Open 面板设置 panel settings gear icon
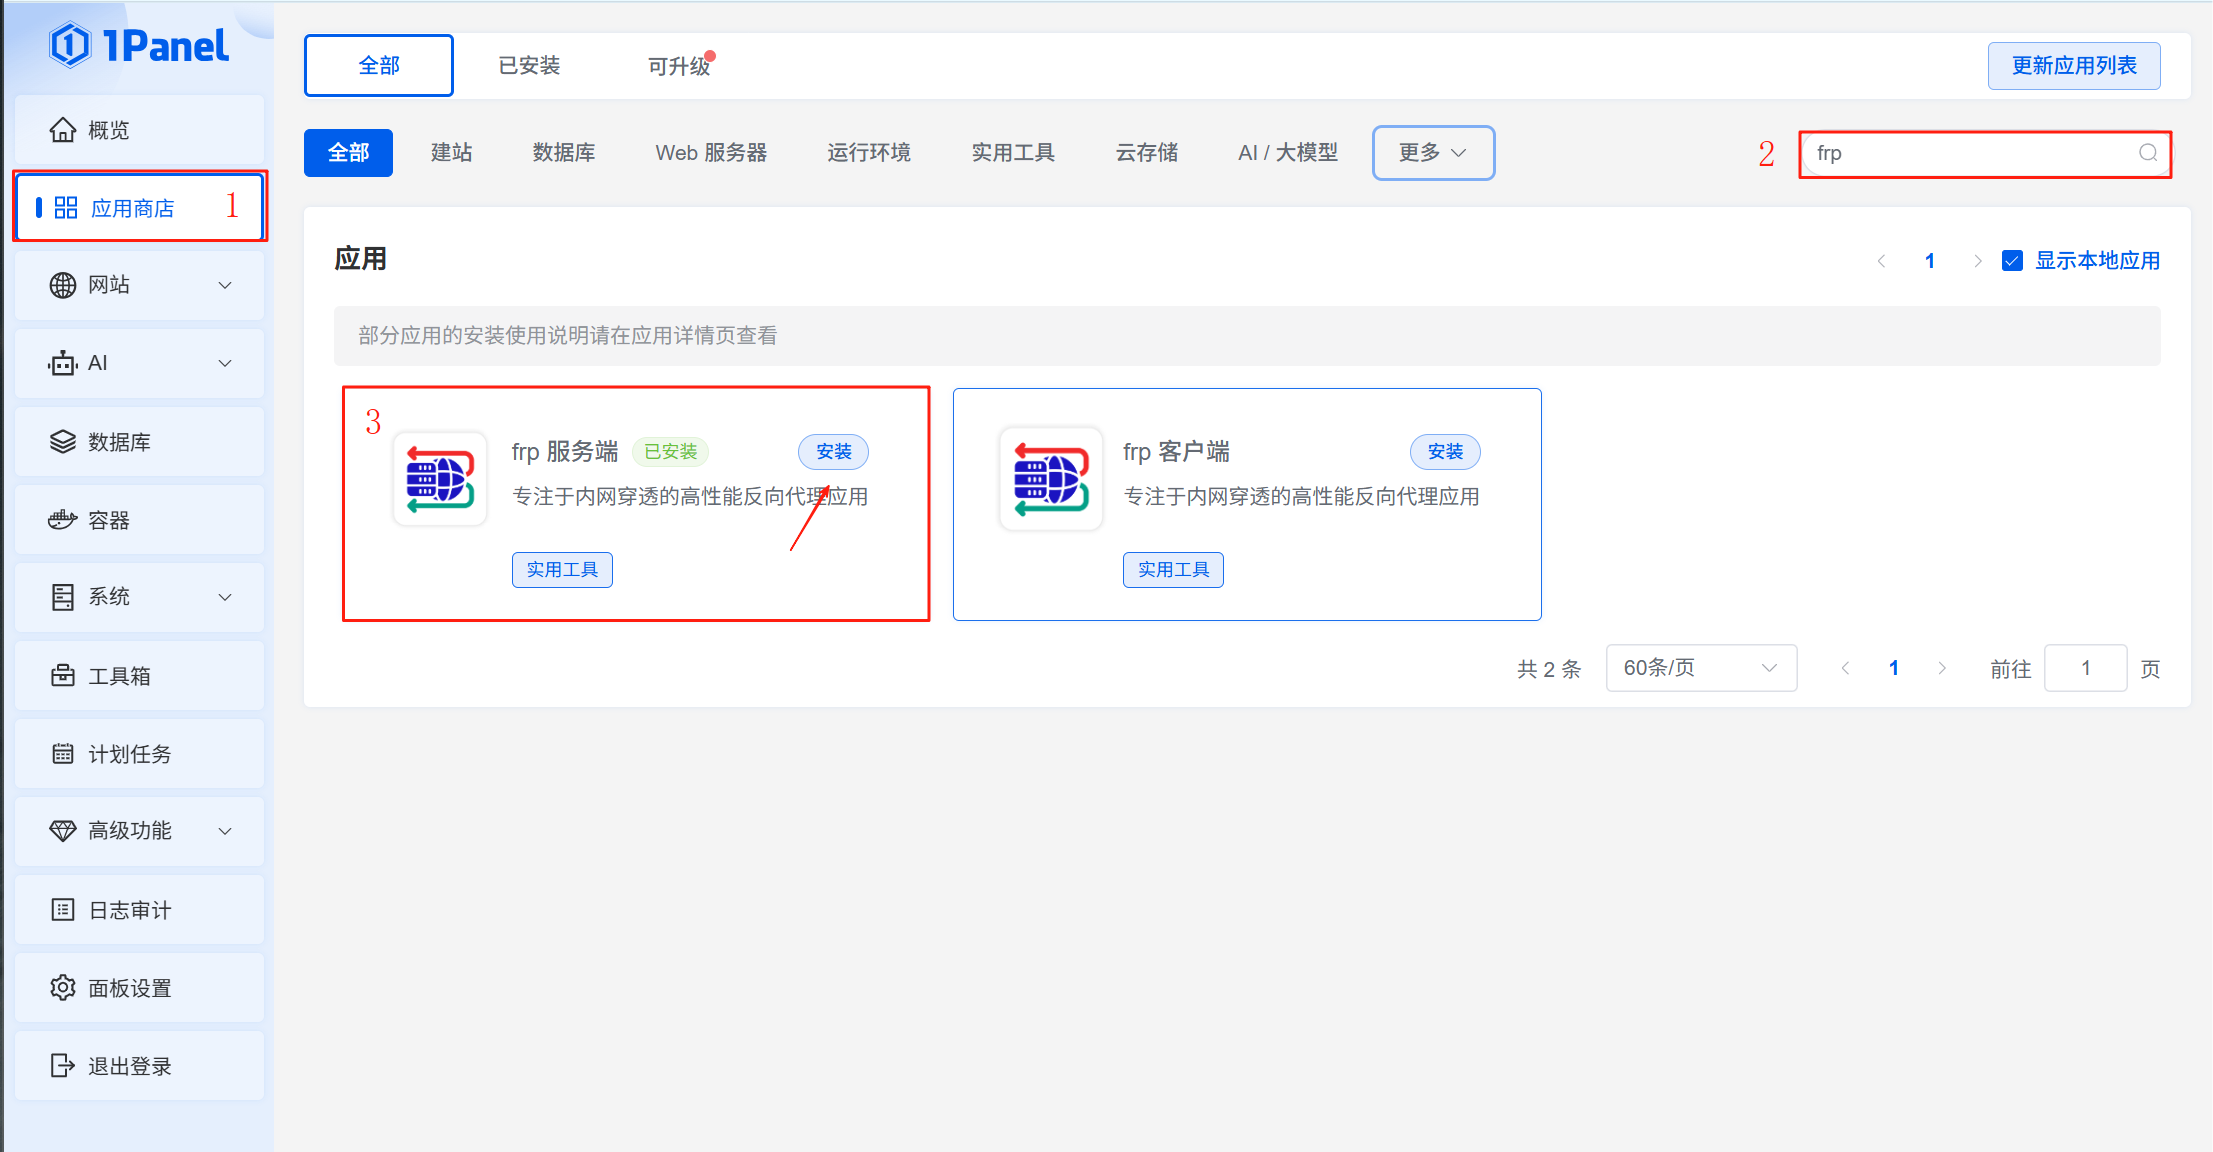The image size is (2213, 1152). click(x=63, y=988)
